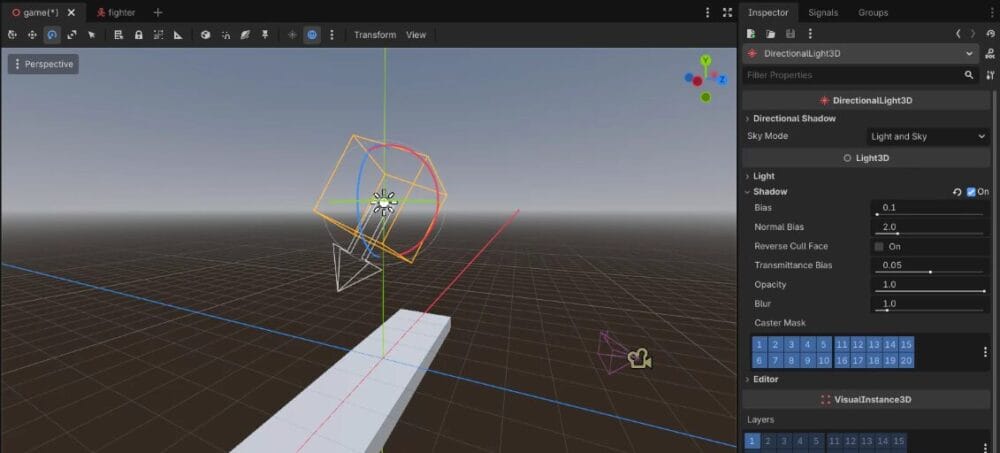Enable the Reverse Cull Face checkbox

pos(879,246)
